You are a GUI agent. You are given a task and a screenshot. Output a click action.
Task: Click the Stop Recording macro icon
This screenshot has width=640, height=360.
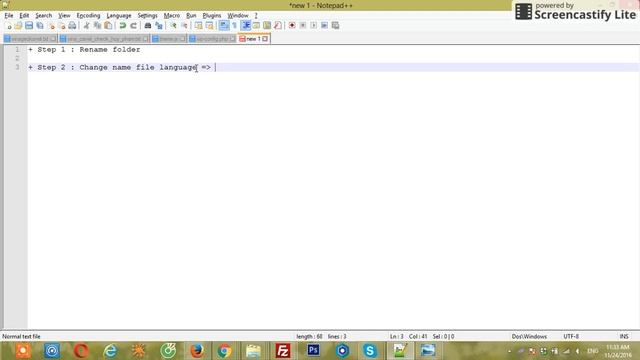point(303,25)
